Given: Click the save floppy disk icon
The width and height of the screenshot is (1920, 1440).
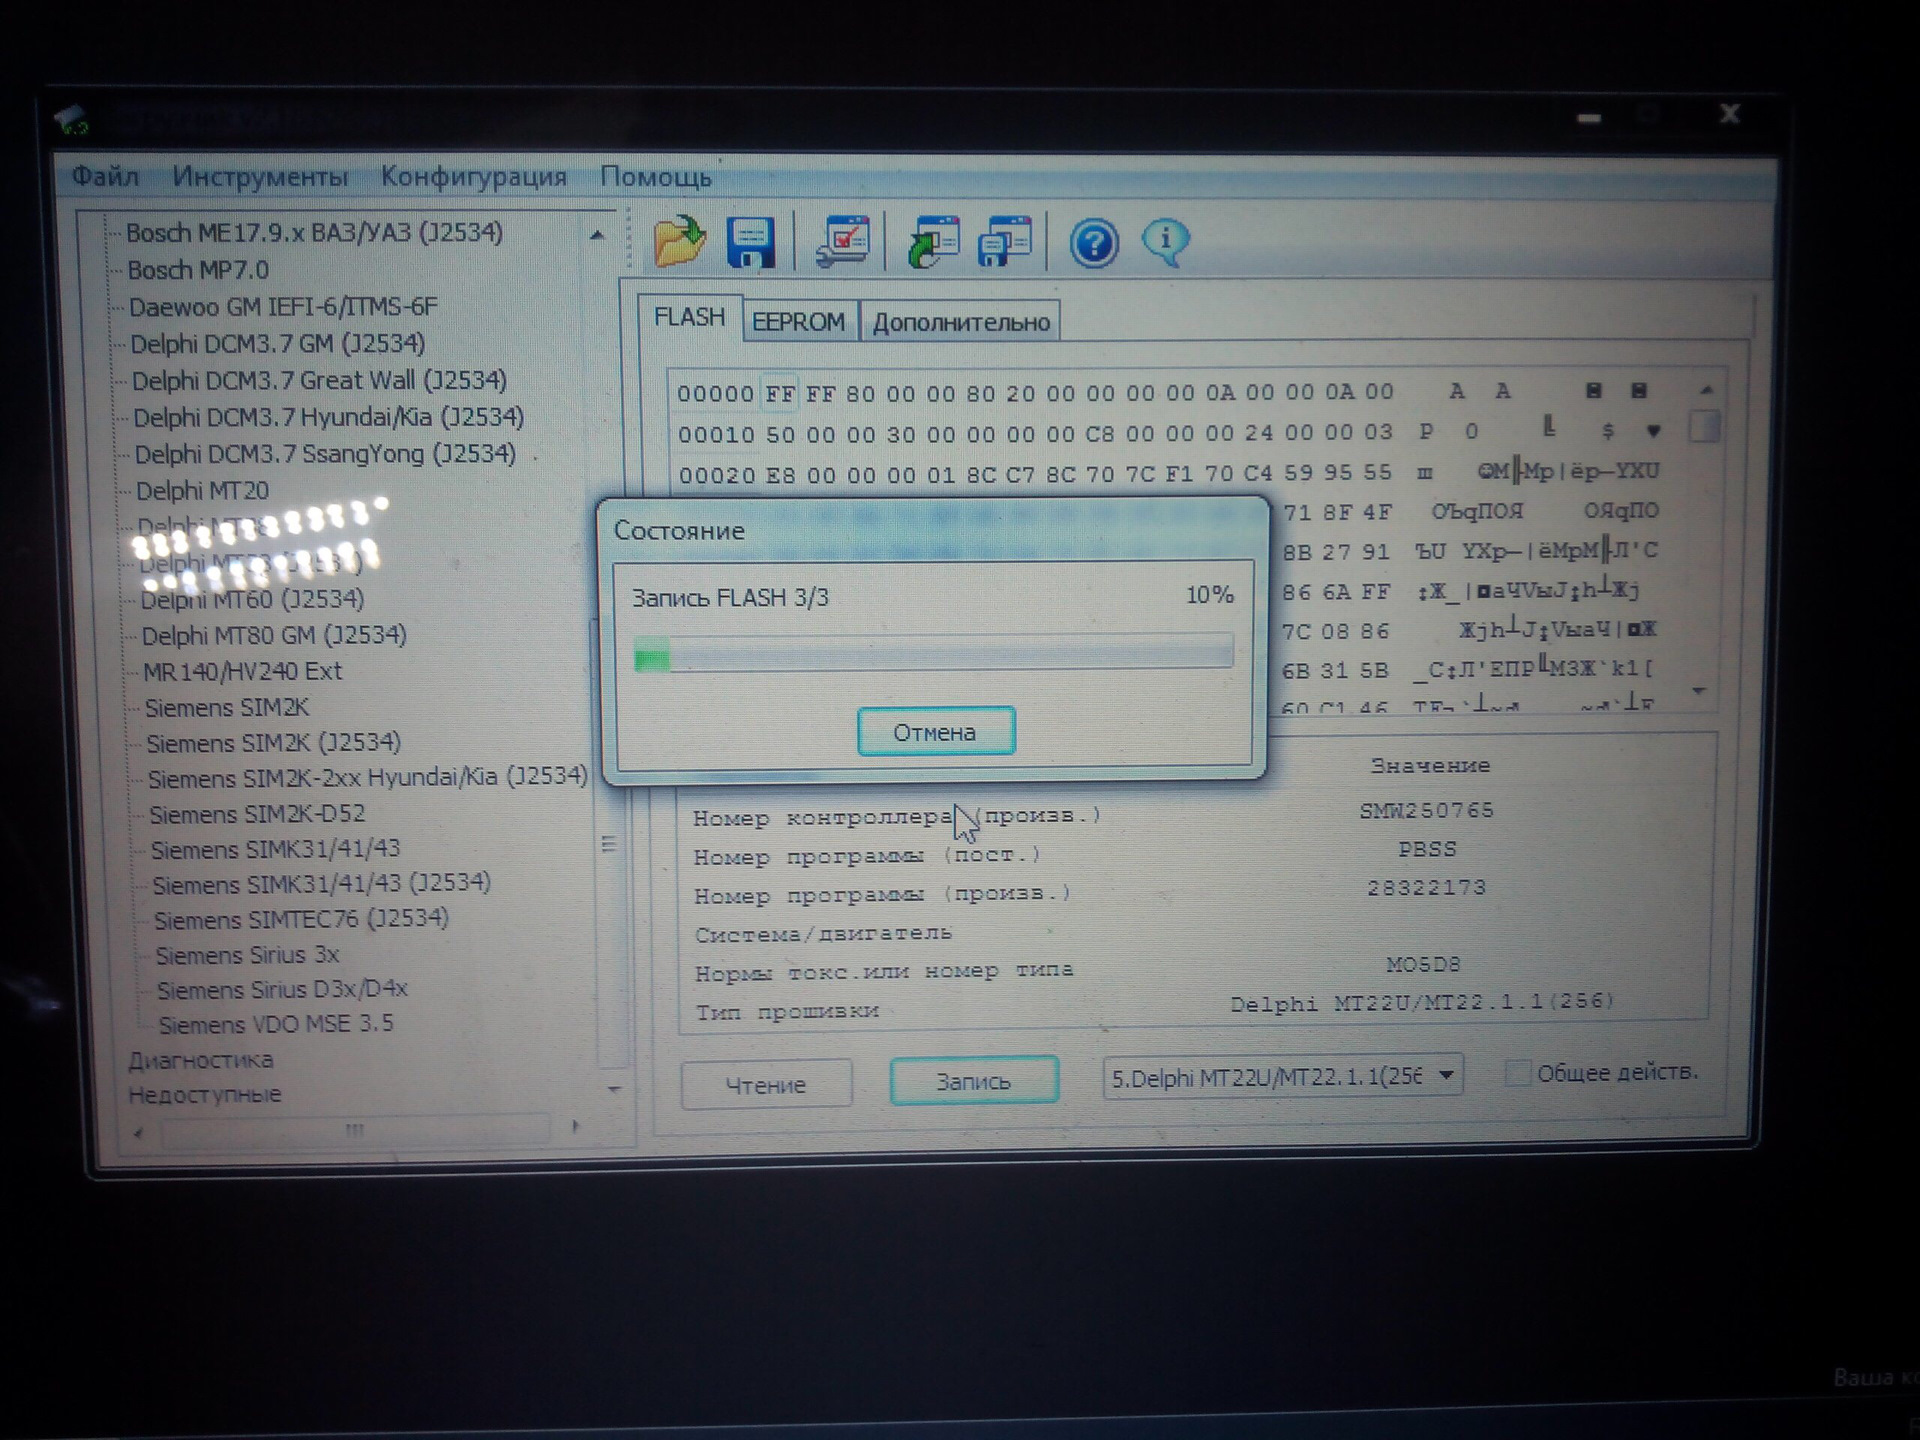Looking at the screenshot, I should click(x=750, y=242).
